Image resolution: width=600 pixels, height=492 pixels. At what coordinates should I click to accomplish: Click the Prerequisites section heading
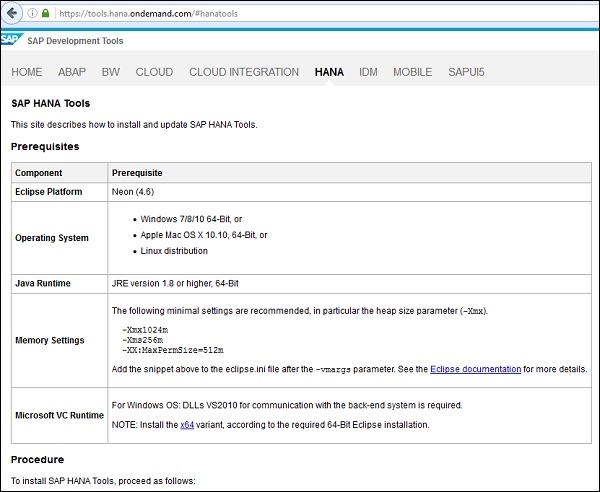click(x=45, y=146)
